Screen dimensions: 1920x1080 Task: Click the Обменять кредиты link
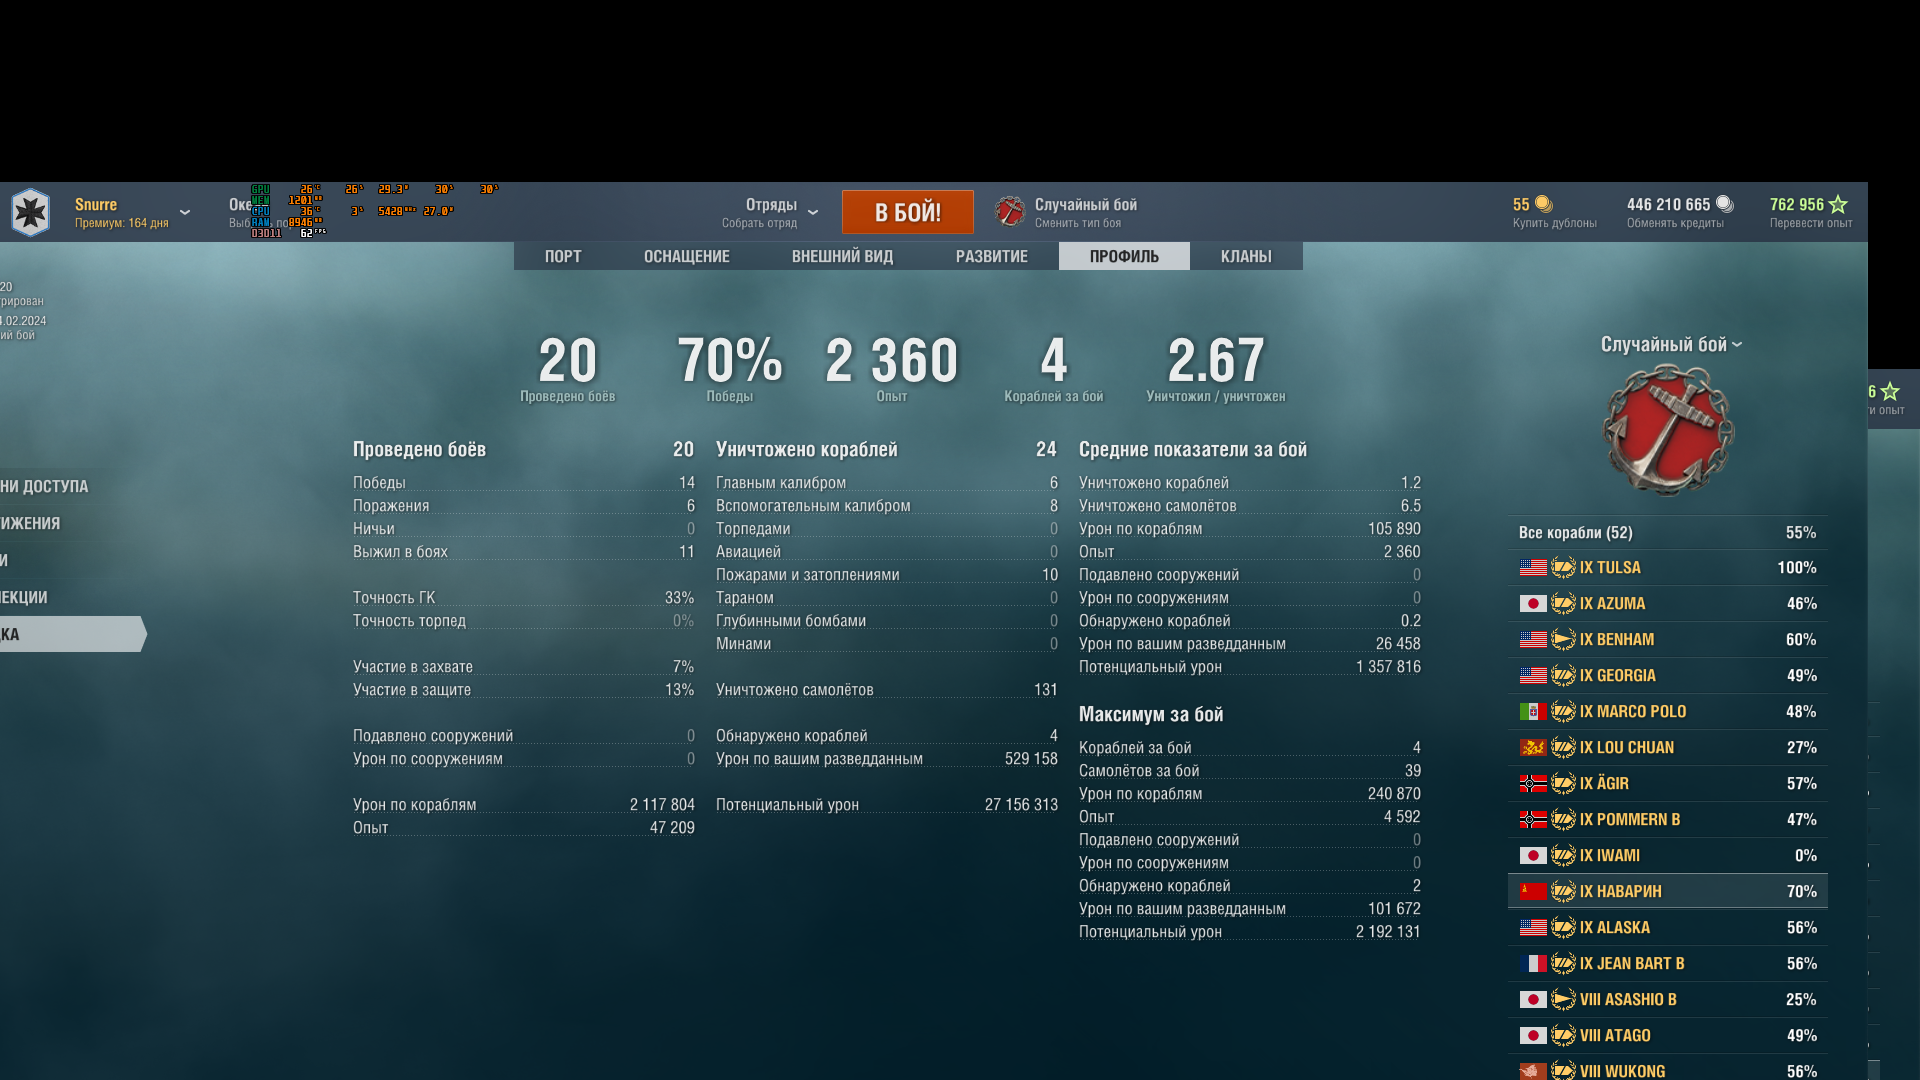(1675, 223)
